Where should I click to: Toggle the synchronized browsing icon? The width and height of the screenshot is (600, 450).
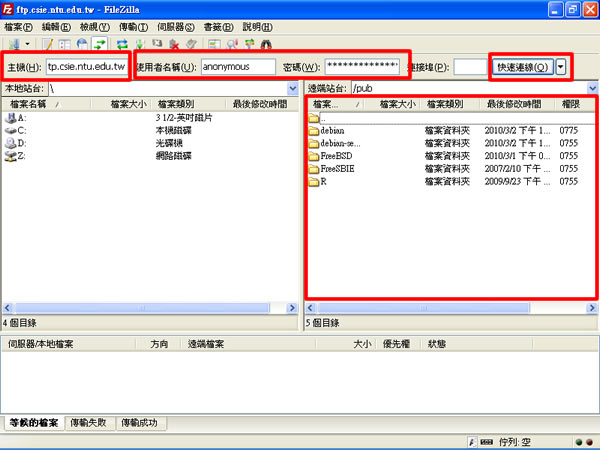tap(249, 44)
